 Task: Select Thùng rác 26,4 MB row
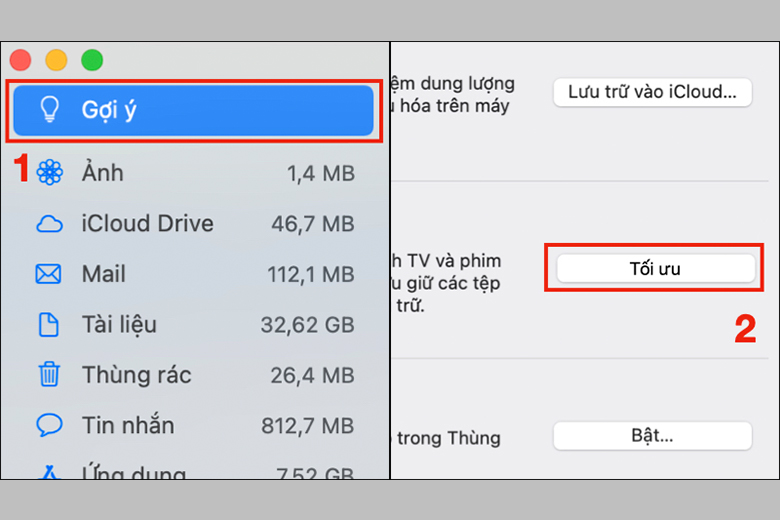point(195,375)
